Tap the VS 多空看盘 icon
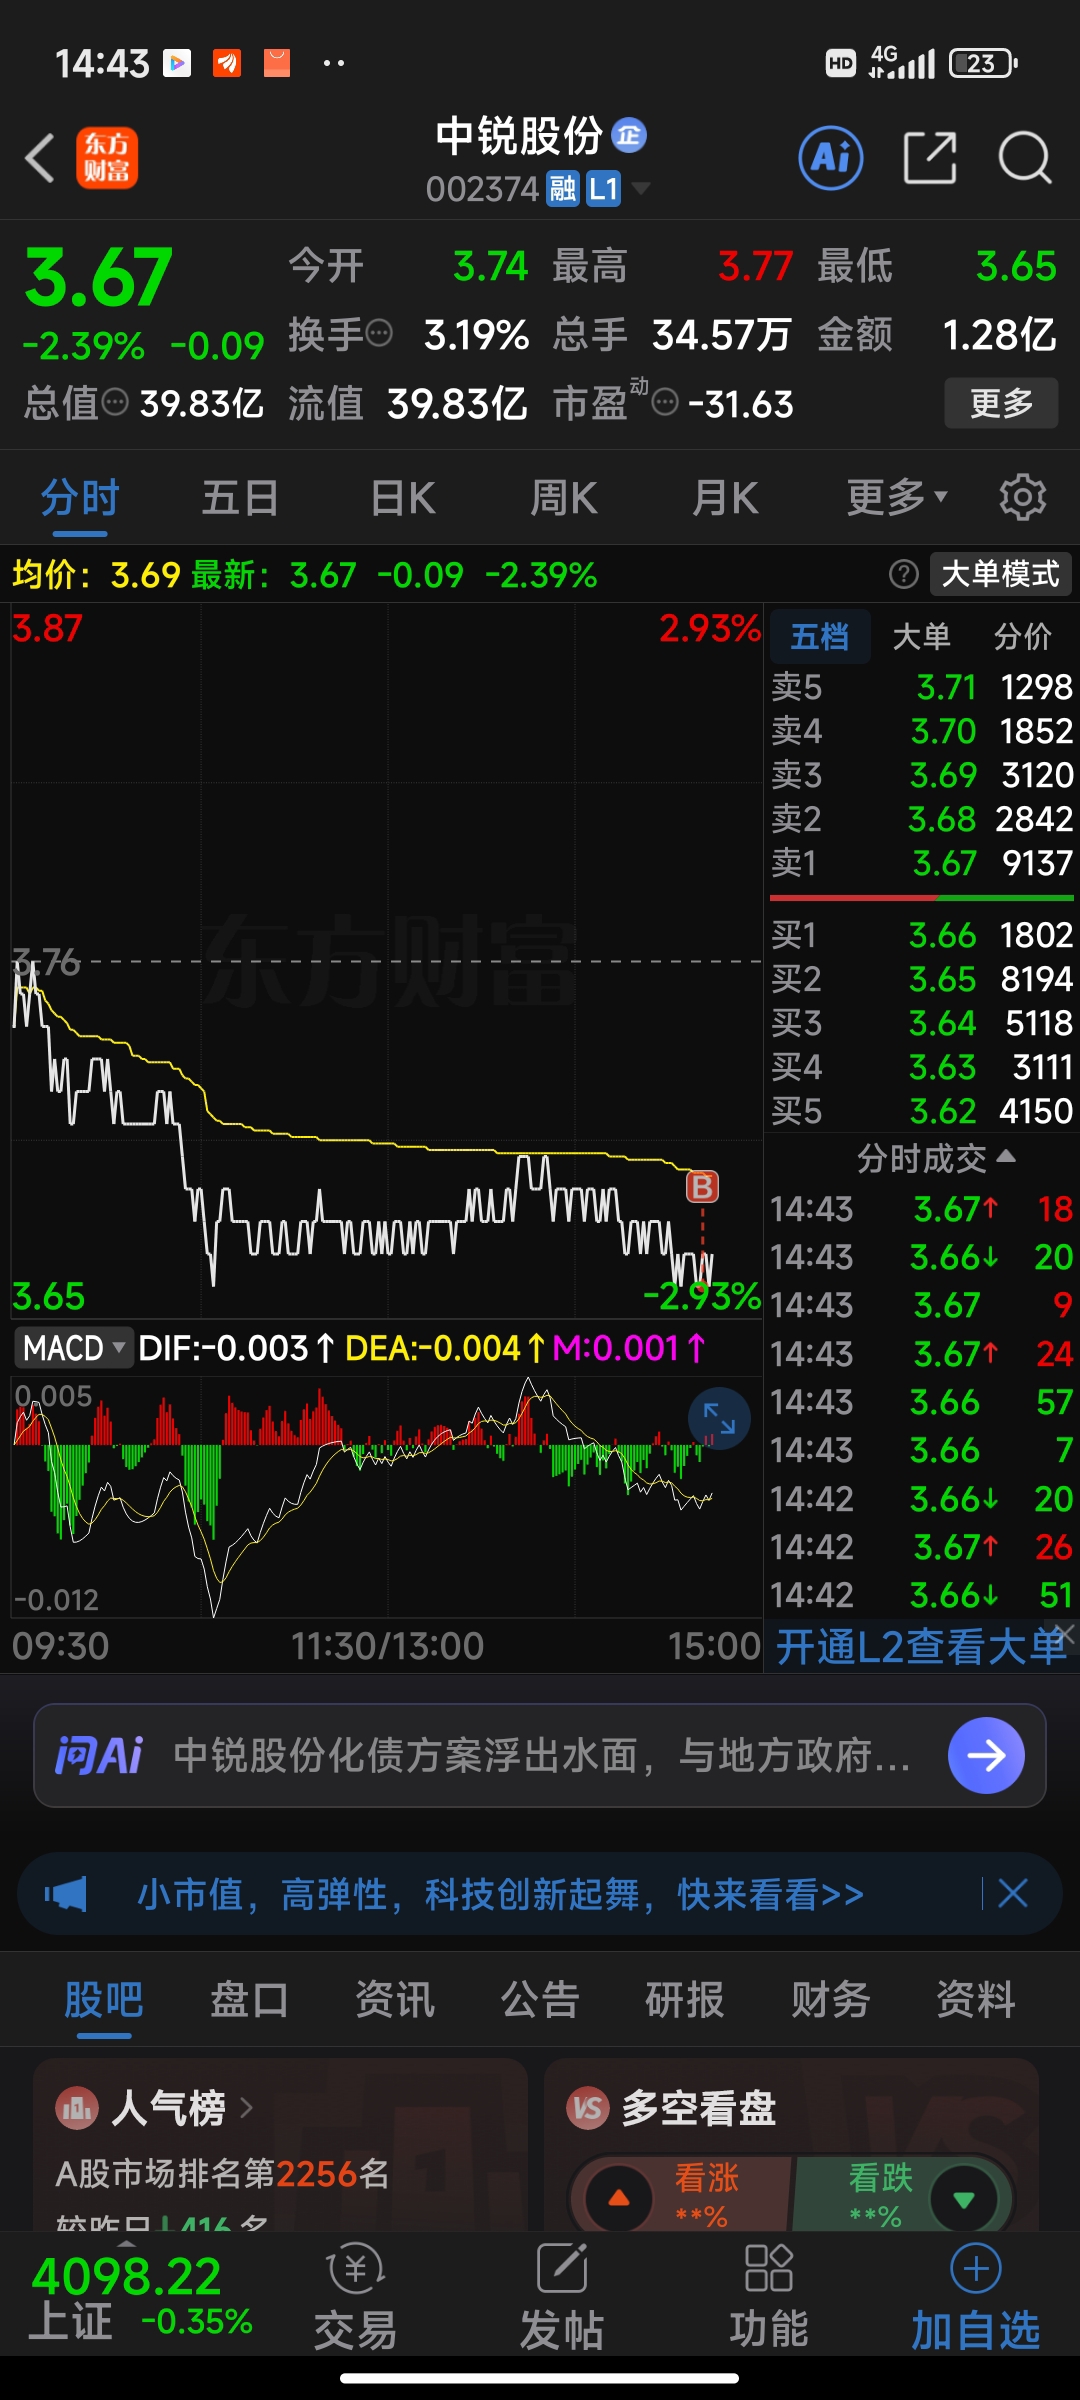Viewport: 1080px width, 2400px height. tap(588, 2108)
